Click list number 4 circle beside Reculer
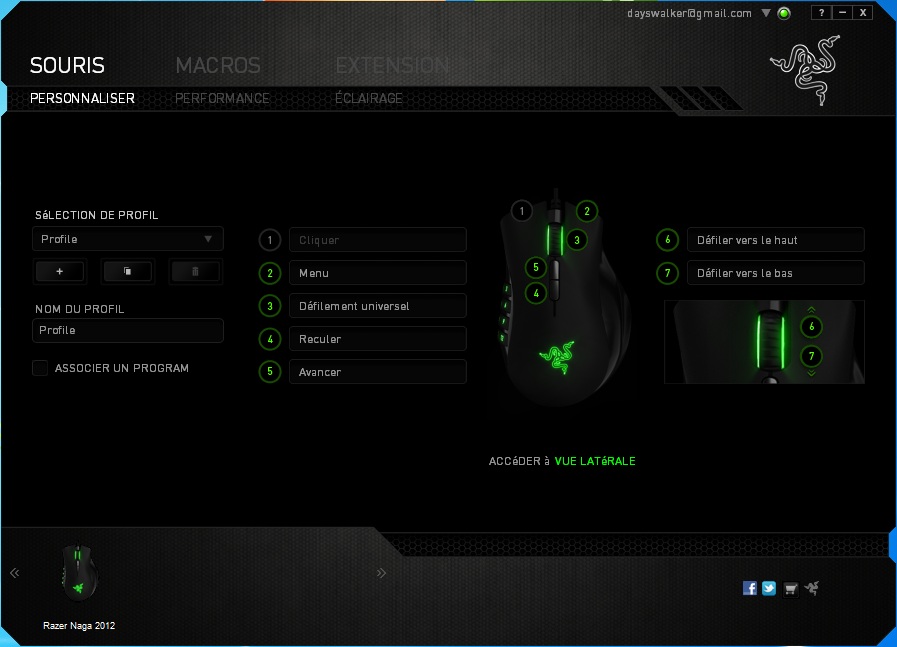897x647 pixels. pyautogui.click(x=270, y=339)
